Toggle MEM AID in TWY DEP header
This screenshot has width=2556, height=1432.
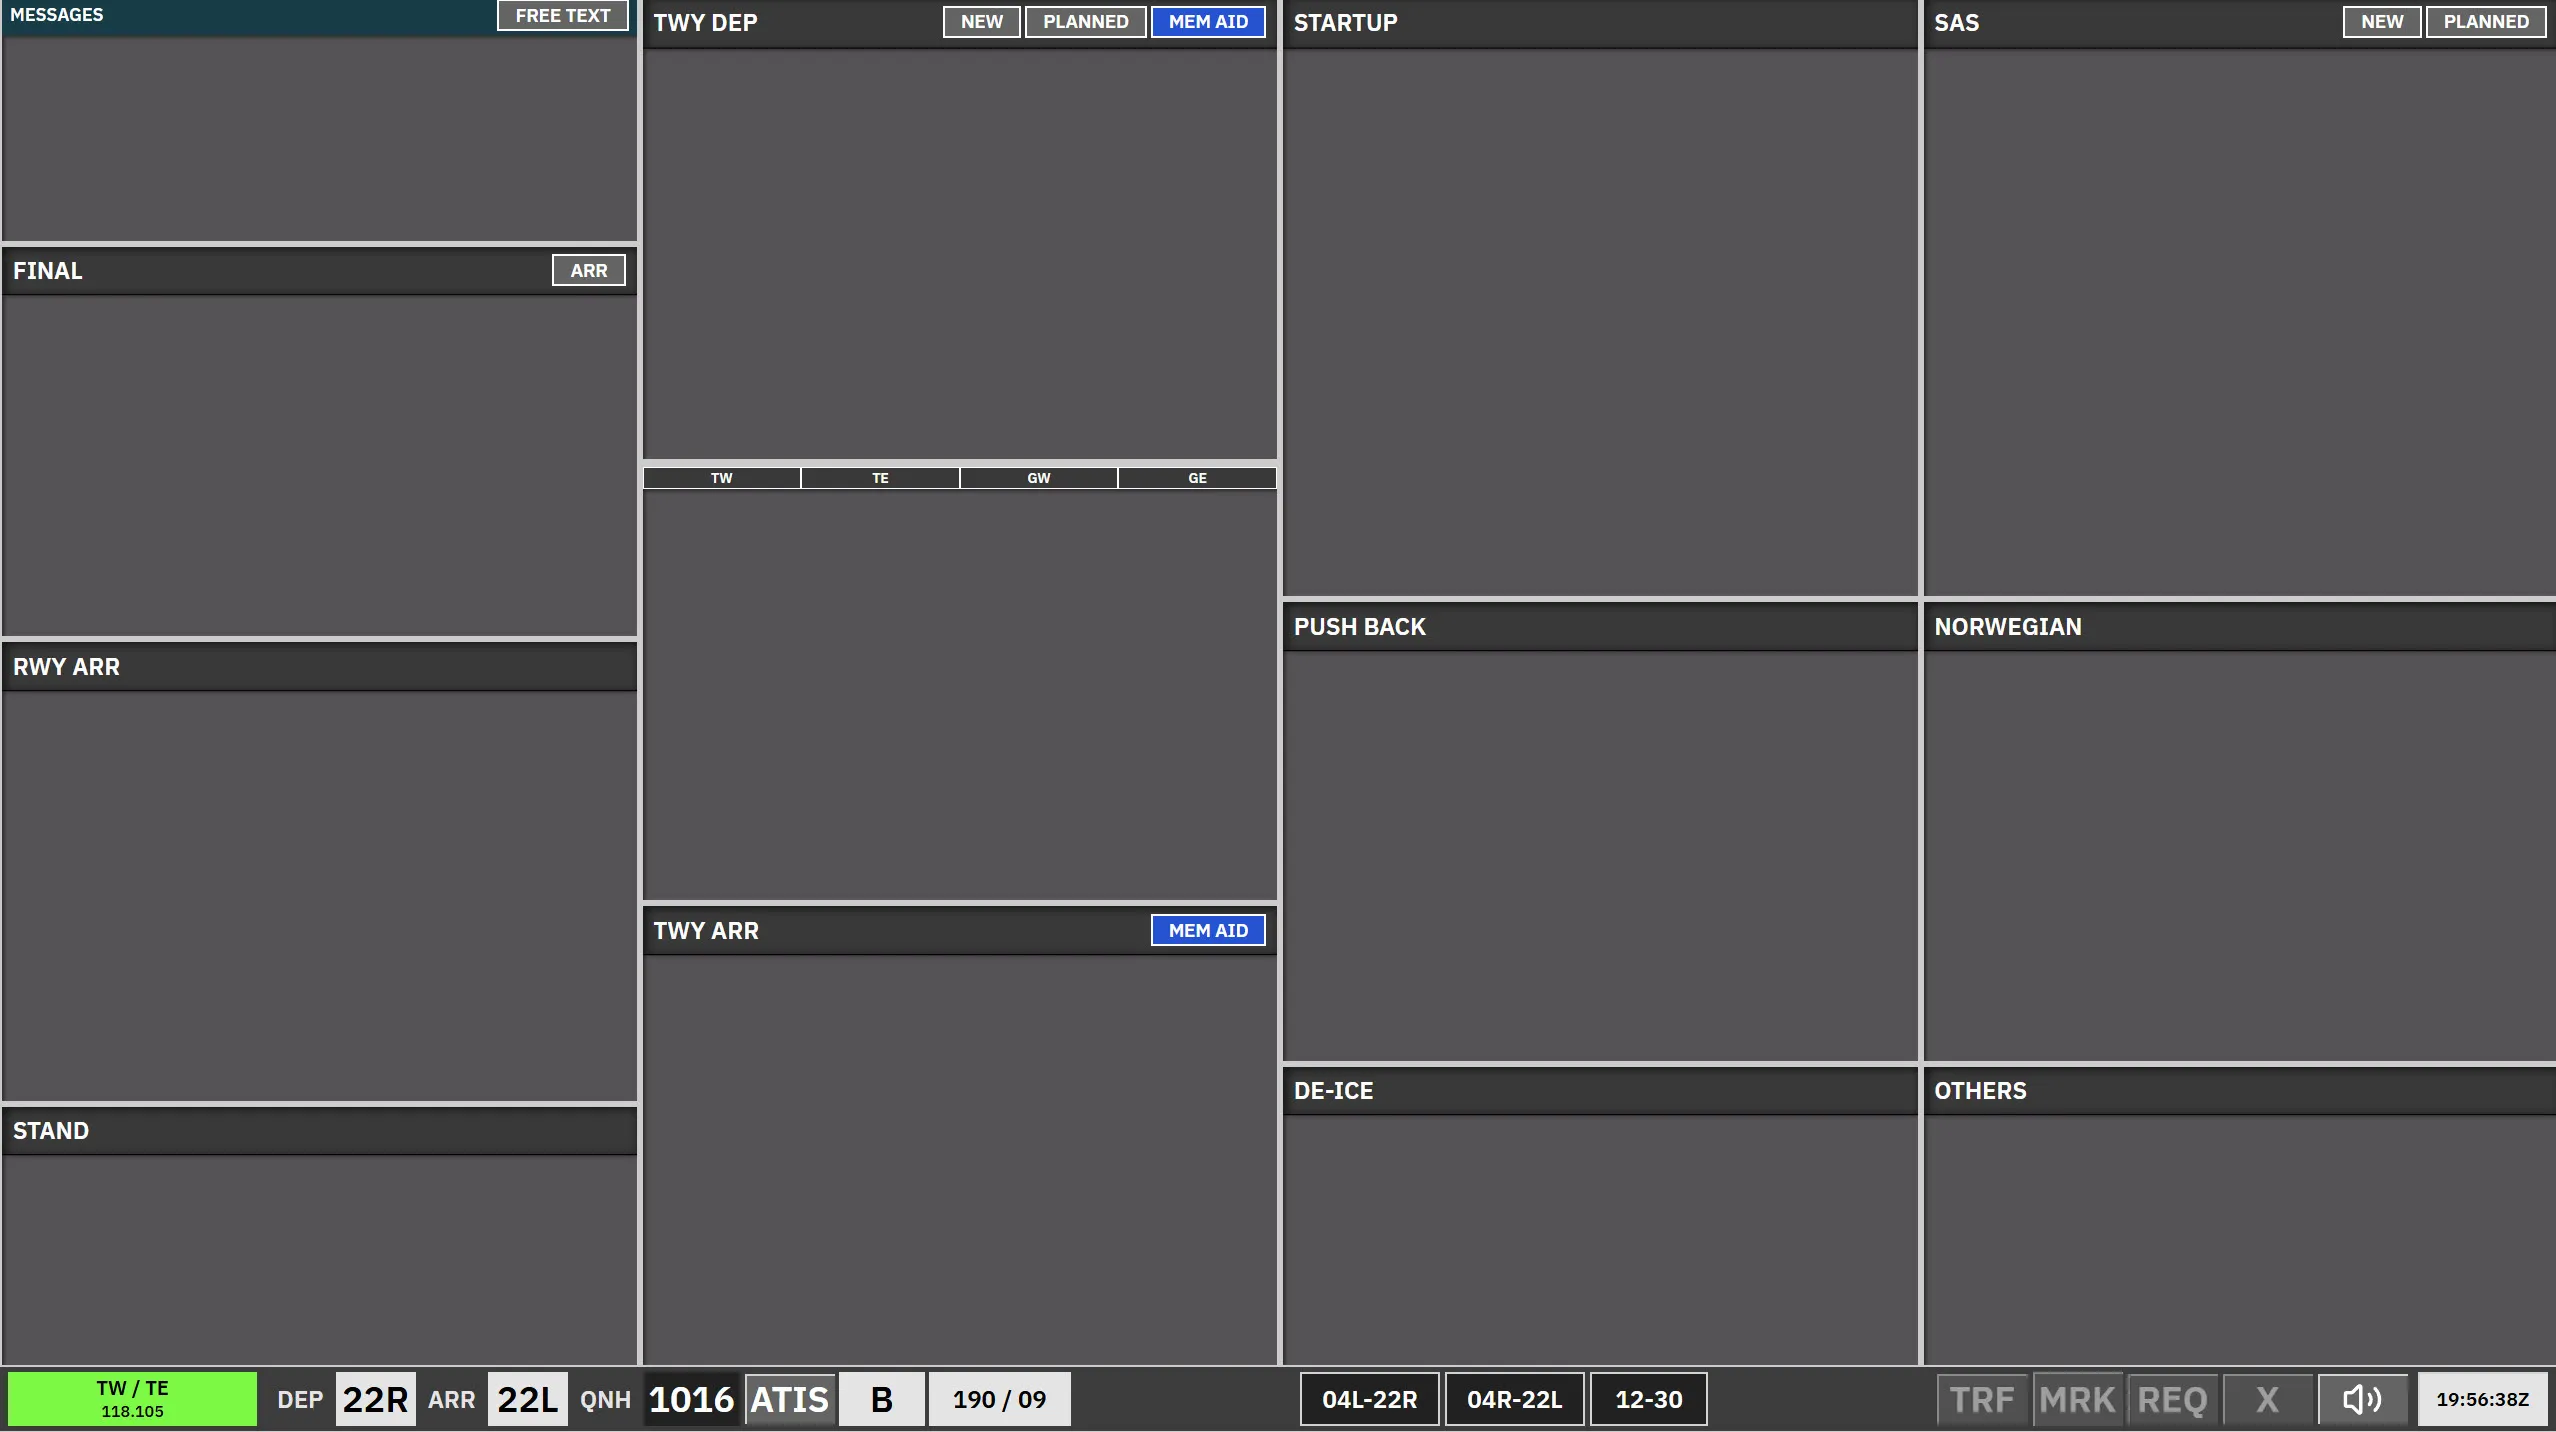tap(1208, 22)
